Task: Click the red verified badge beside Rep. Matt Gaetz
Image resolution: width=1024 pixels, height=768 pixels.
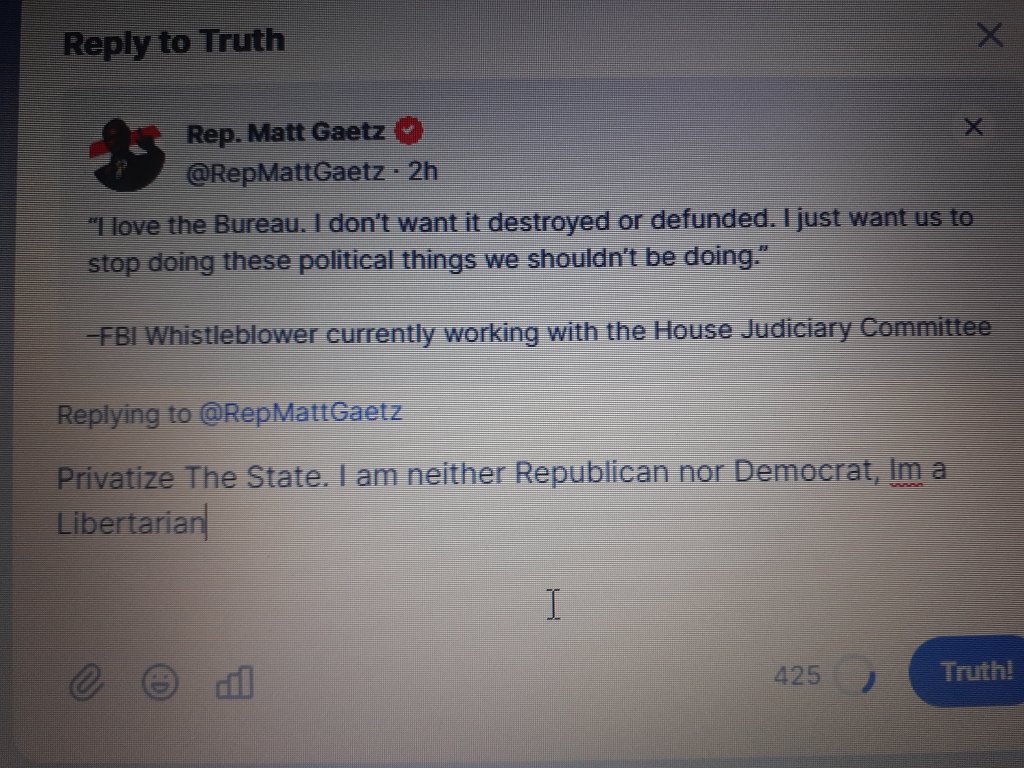Action: (x=409, y=131)
